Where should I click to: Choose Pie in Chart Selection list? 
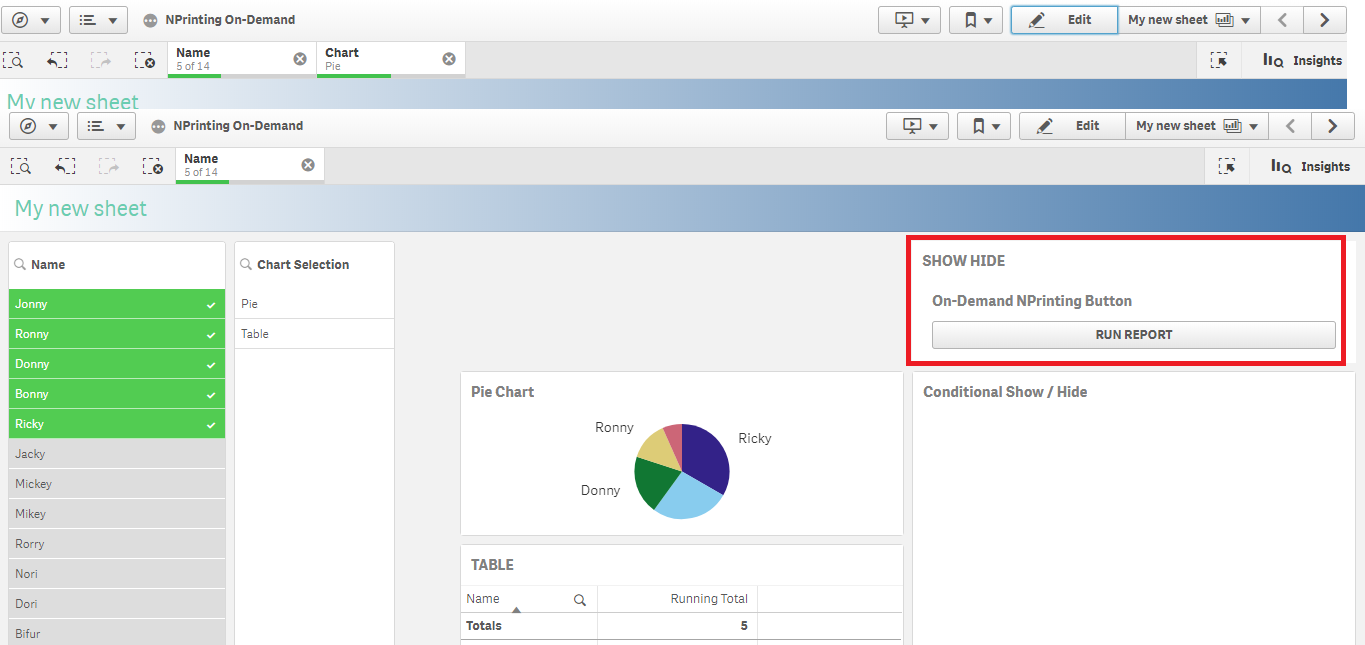coord(315,304)
